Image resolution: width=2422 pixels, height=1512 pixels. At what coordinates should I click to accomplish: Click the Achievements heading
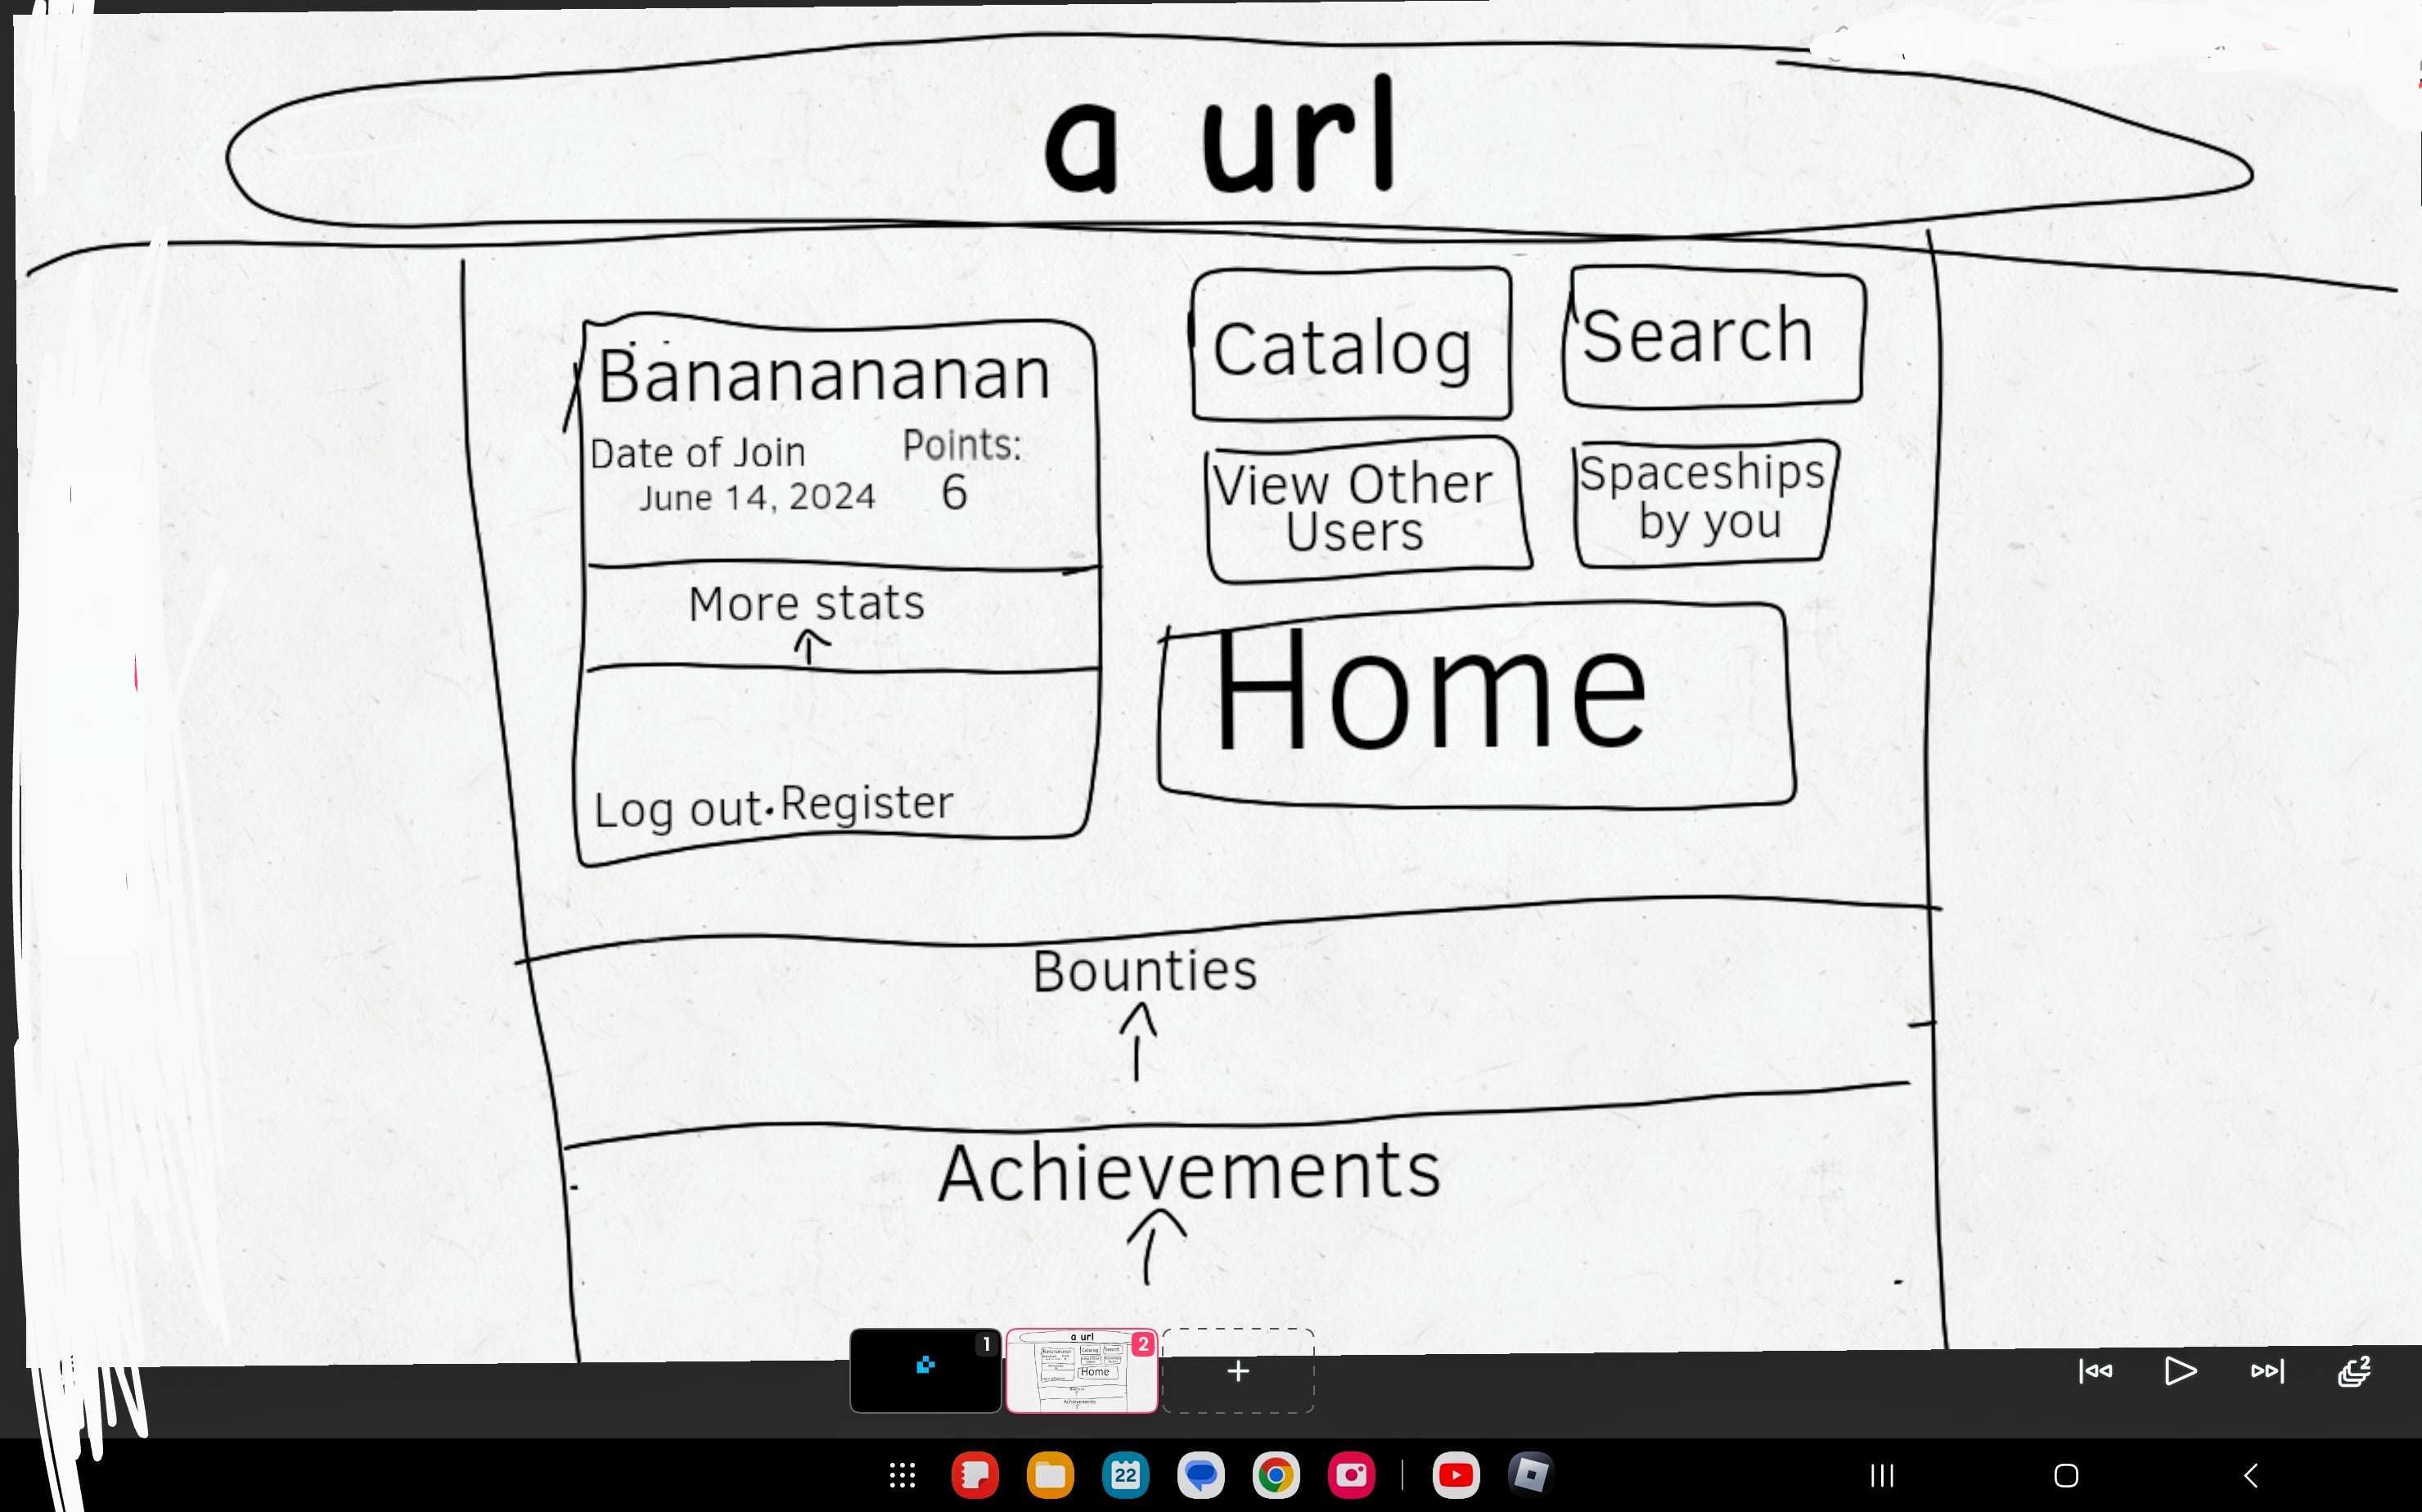click(1189, 1172)
